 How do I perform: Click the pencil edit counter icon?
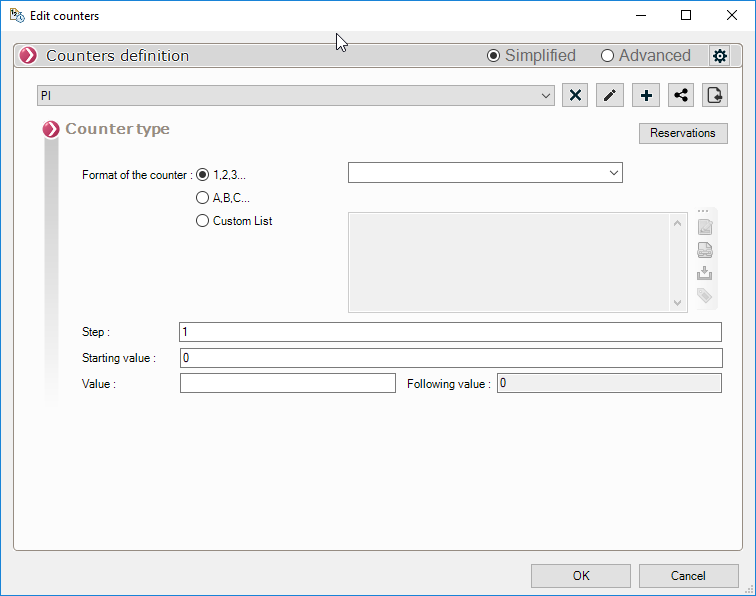(x=610, y=95)
